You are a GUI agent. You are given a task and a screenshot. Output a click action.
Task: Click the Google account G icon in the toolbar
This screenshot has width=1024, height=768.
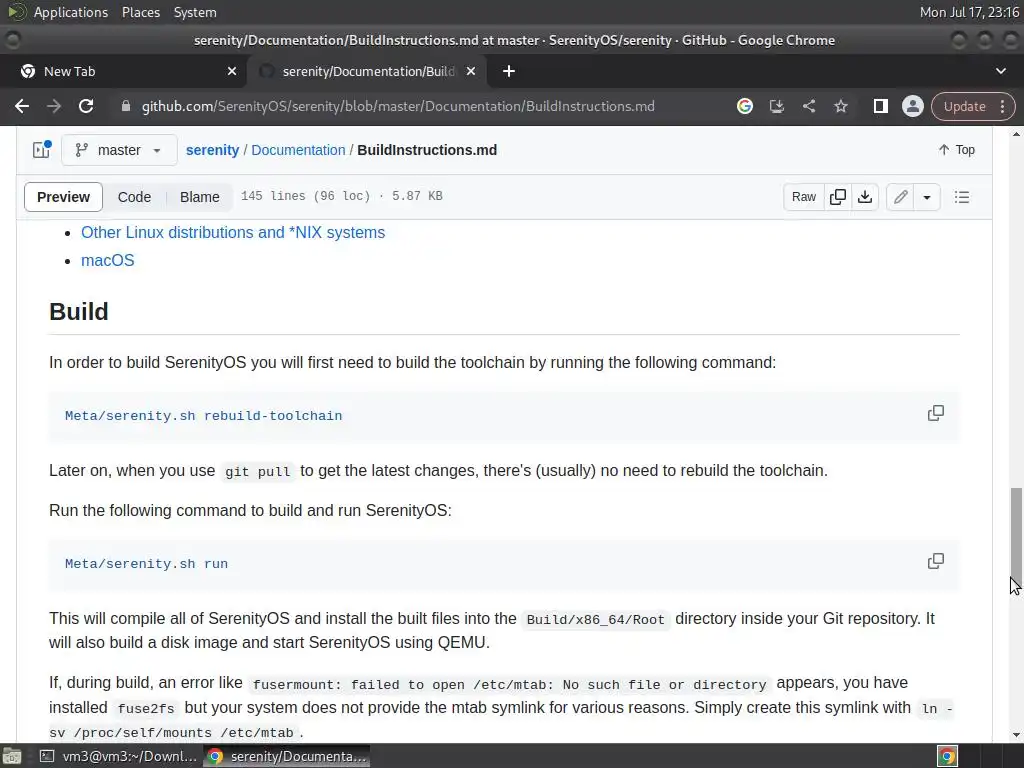(x=744, y=106)
